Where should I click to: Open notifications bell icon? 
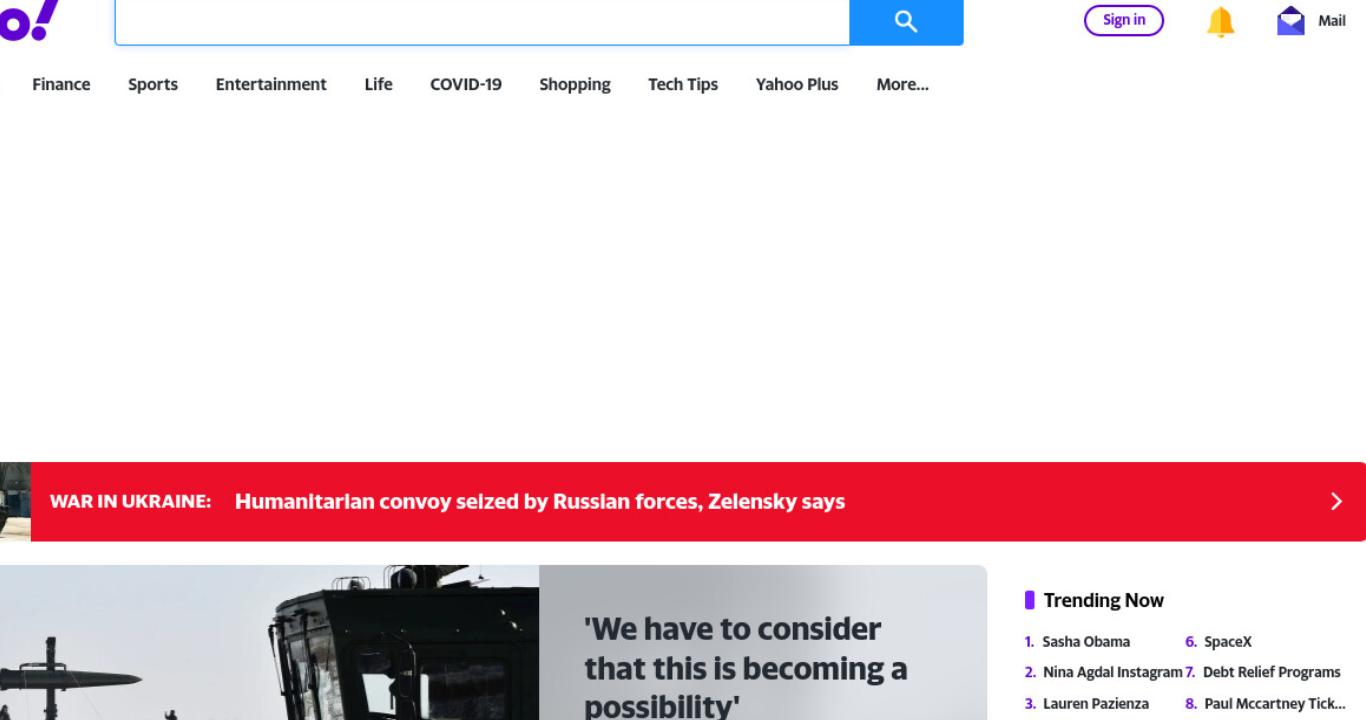[x=1220, y=21]
